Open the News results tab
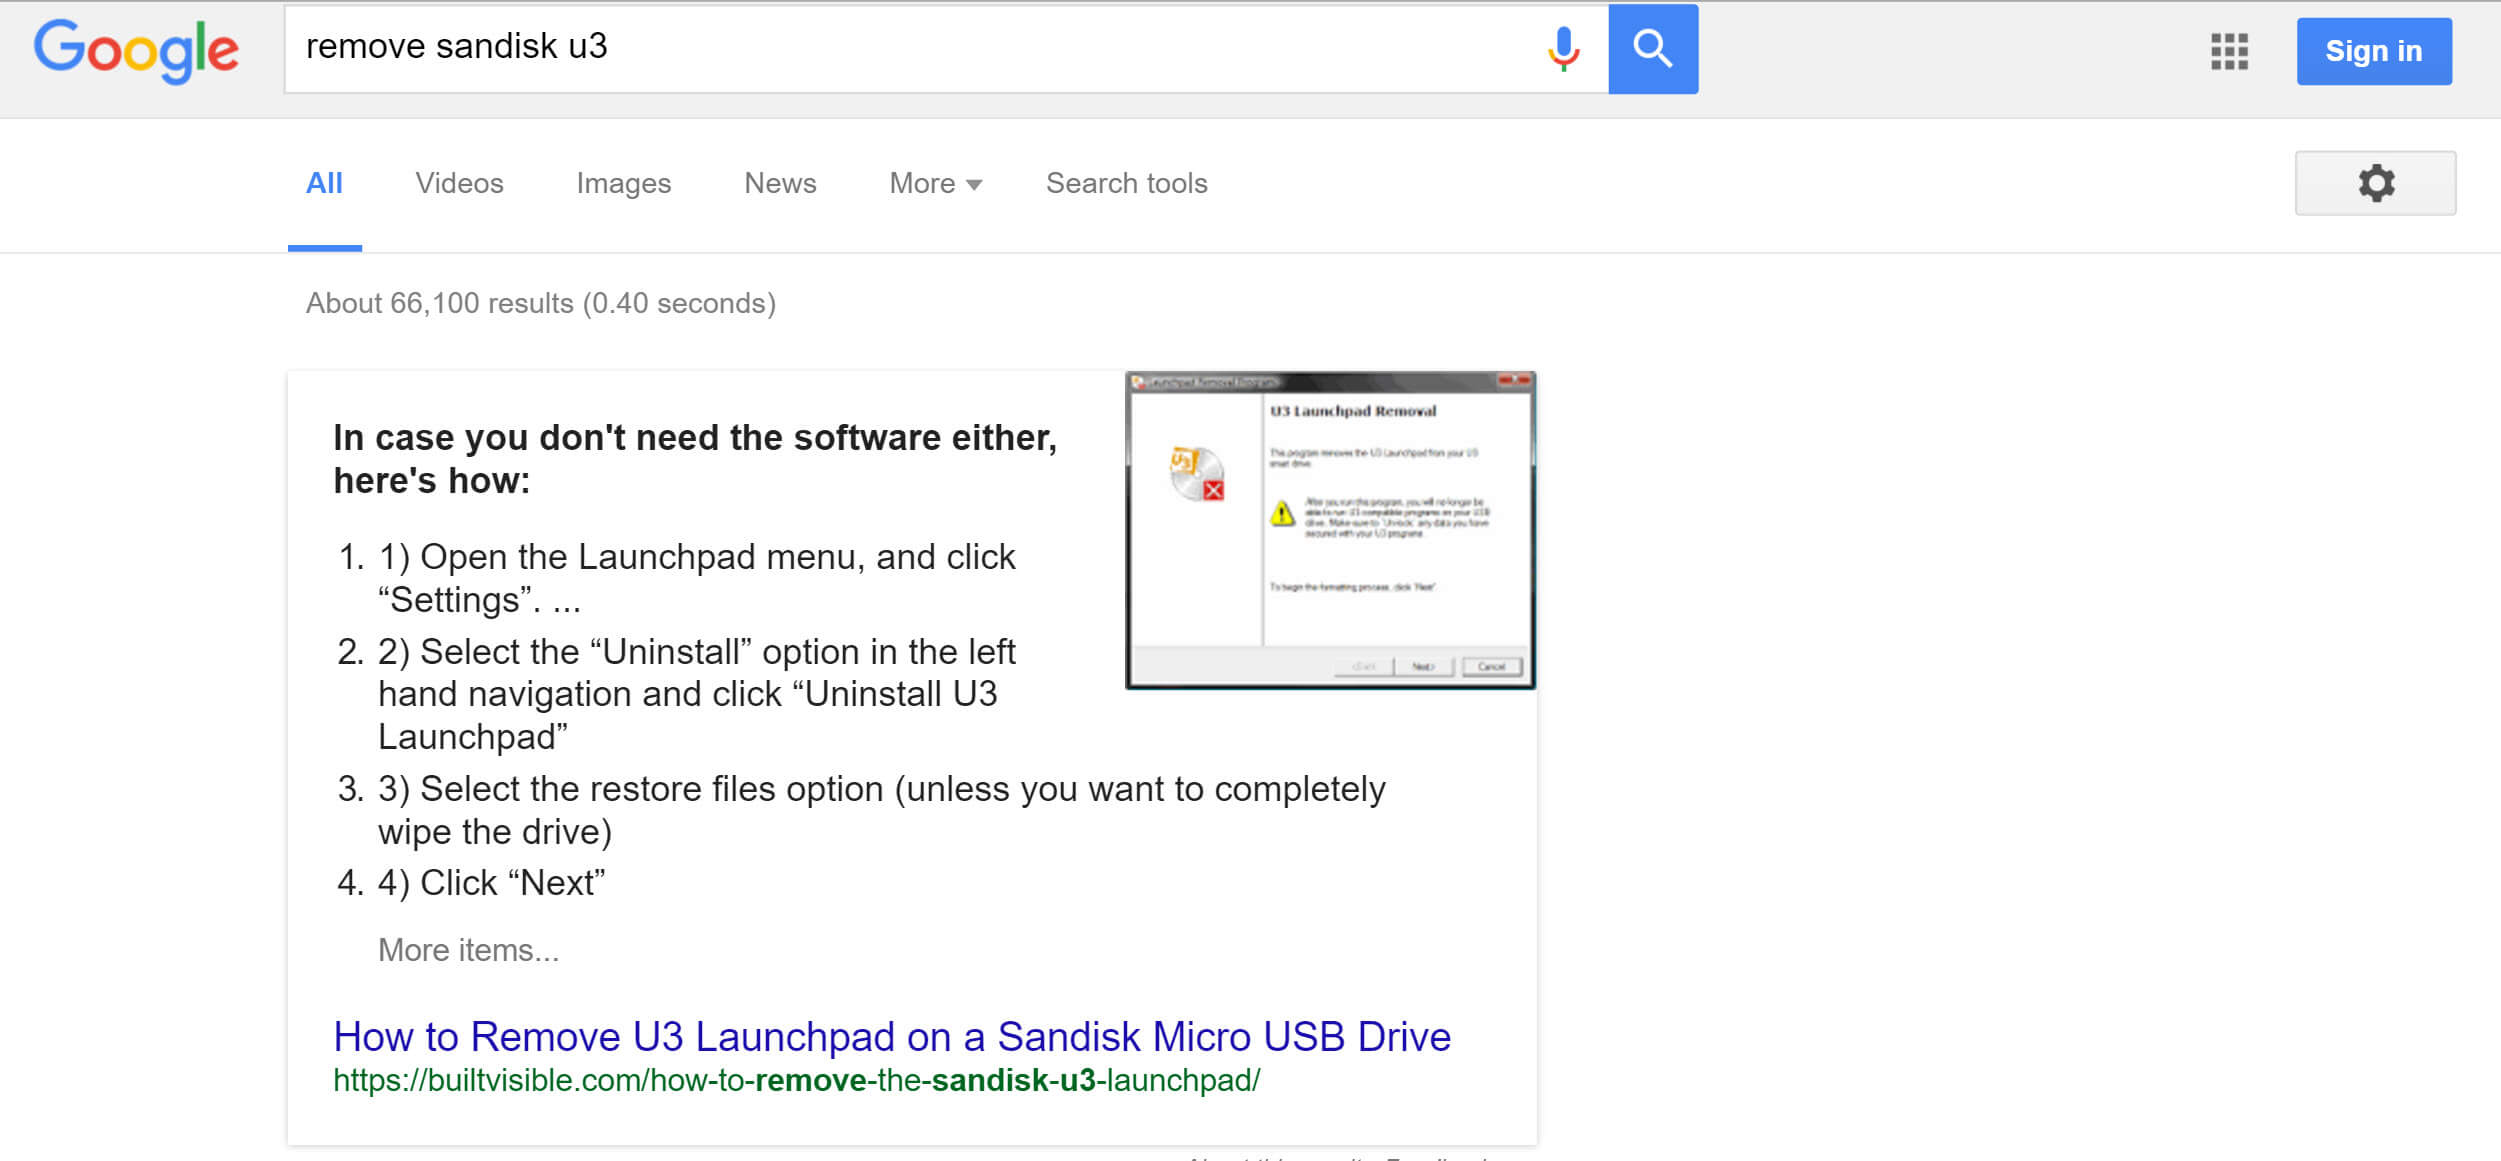Image resolution: width=2501 pixels, height=1161 pixels. (779, 183)
